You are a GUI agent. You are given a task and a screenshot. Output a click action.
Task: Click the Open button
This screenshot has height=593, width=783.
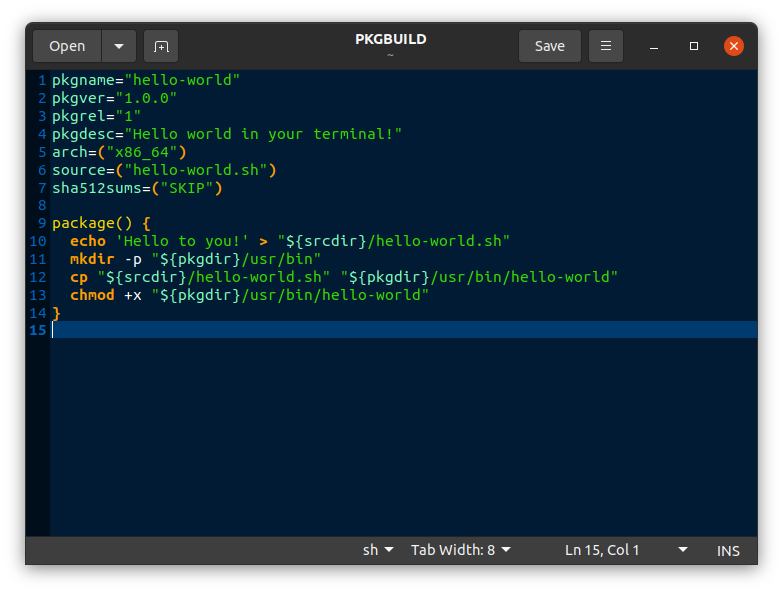click(x=67, y=46)
